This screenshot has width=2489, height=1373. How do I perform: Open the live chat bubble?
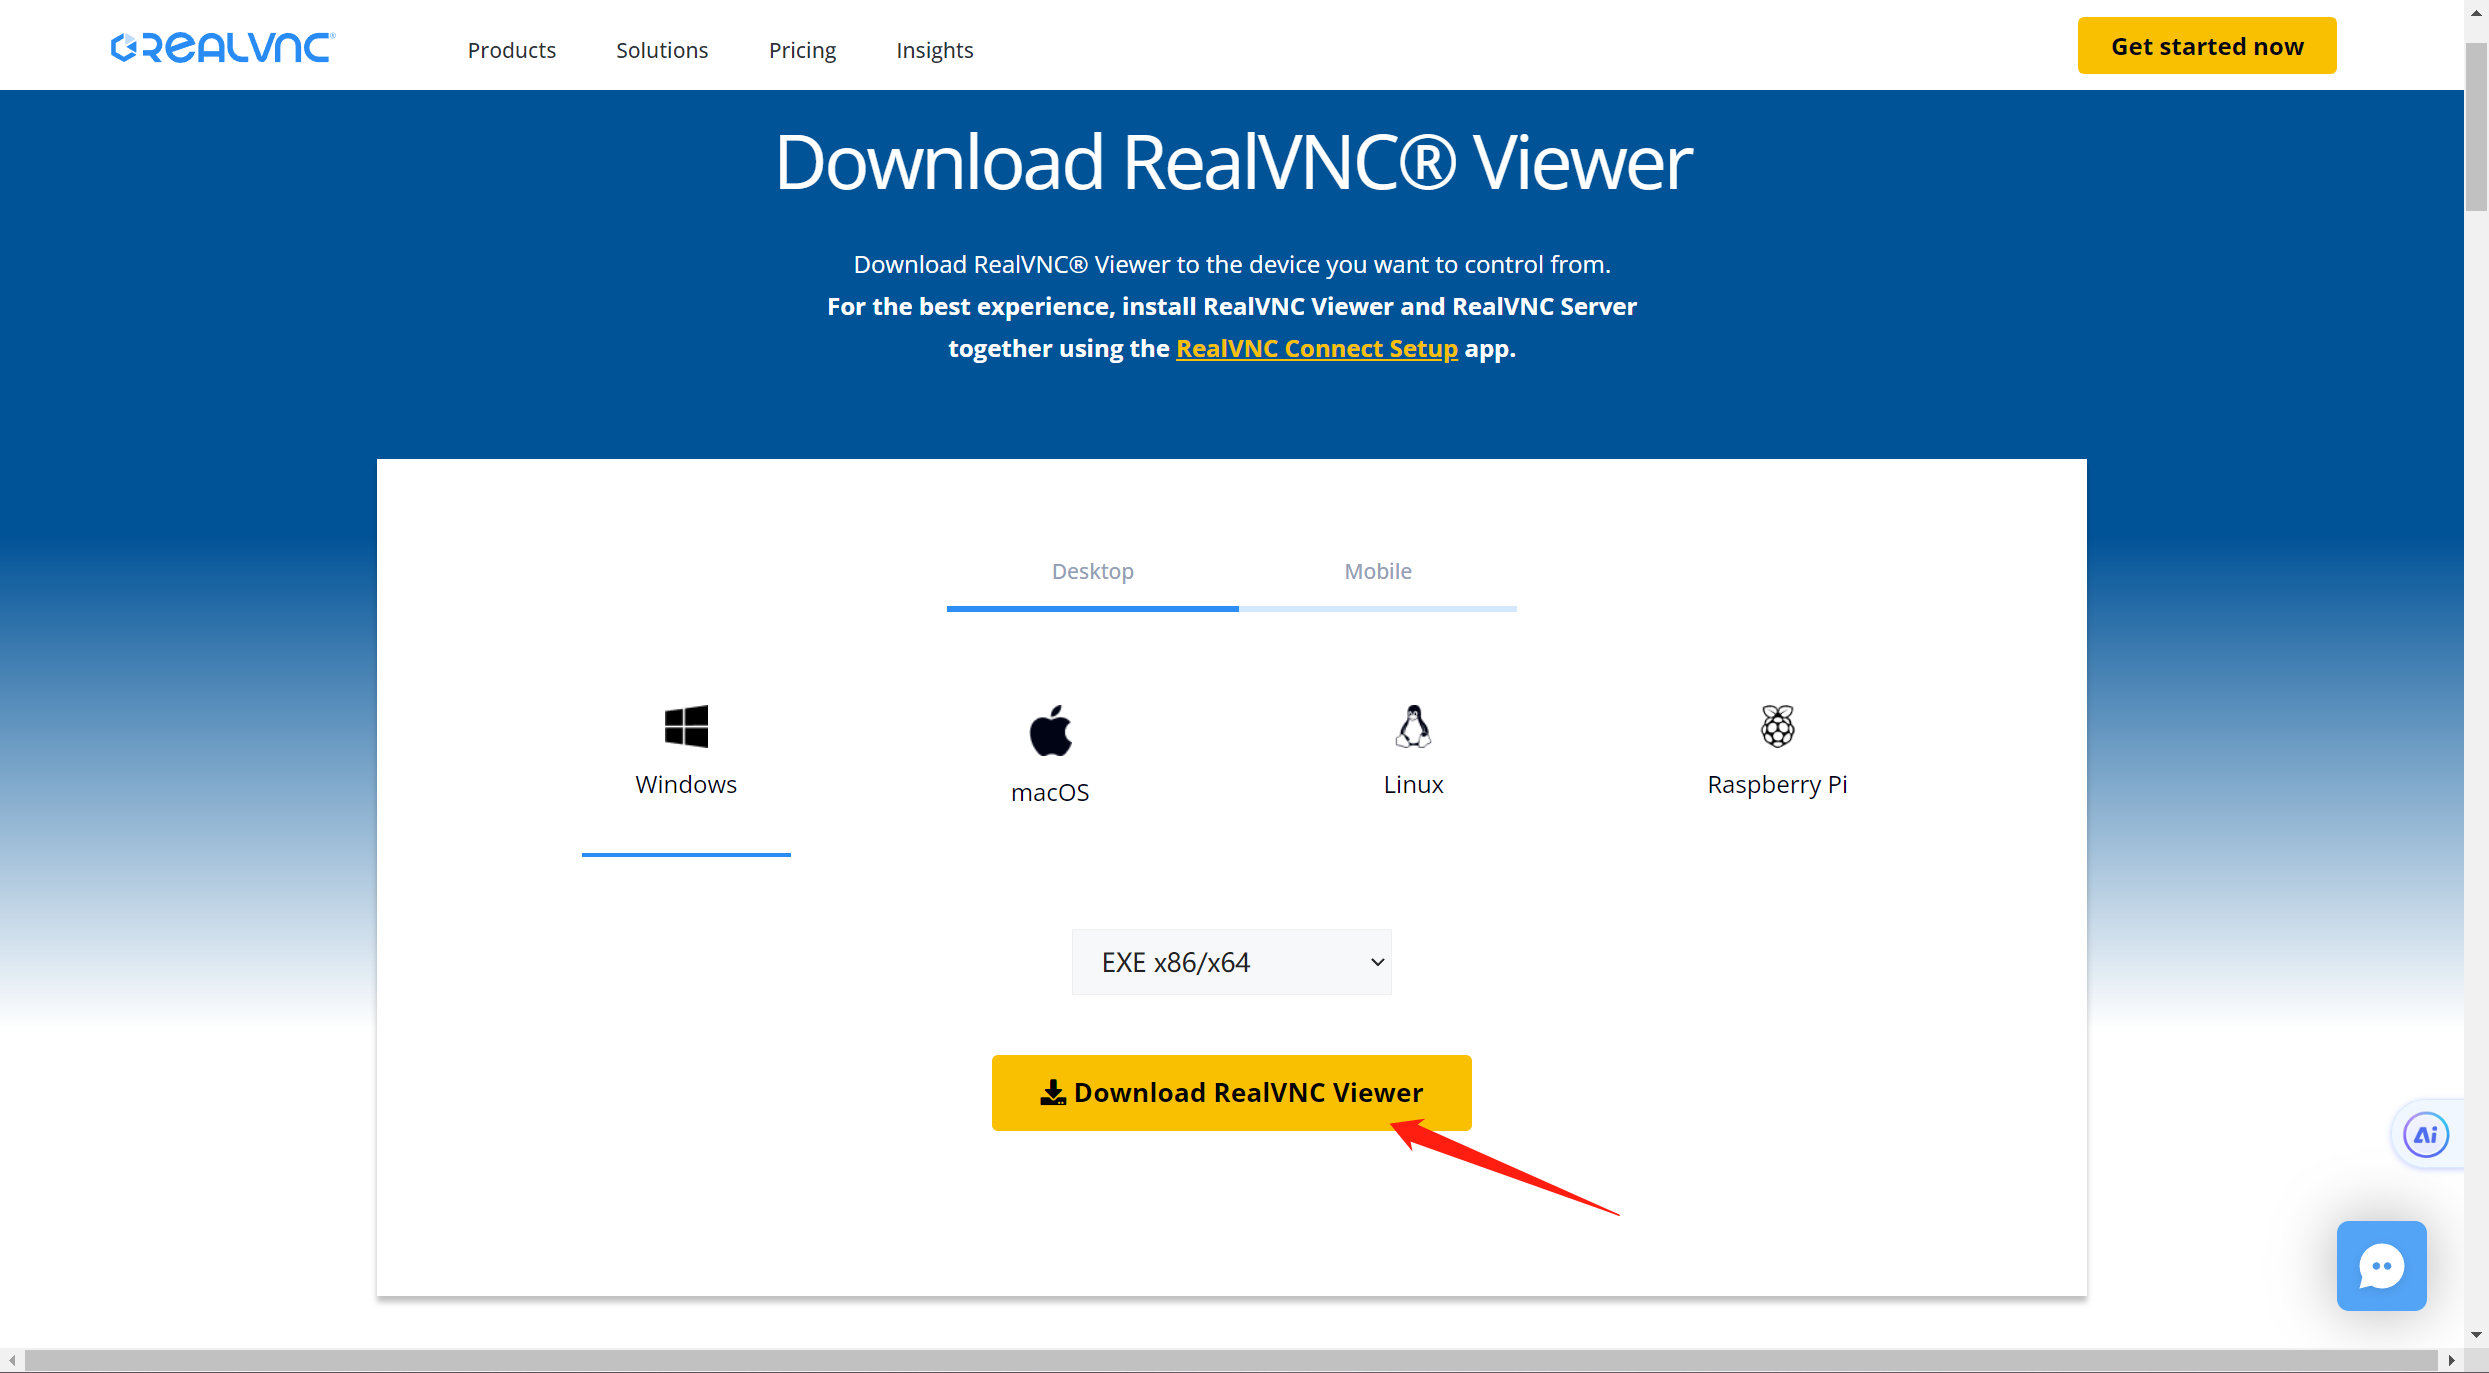[x=2381, y=1266]
